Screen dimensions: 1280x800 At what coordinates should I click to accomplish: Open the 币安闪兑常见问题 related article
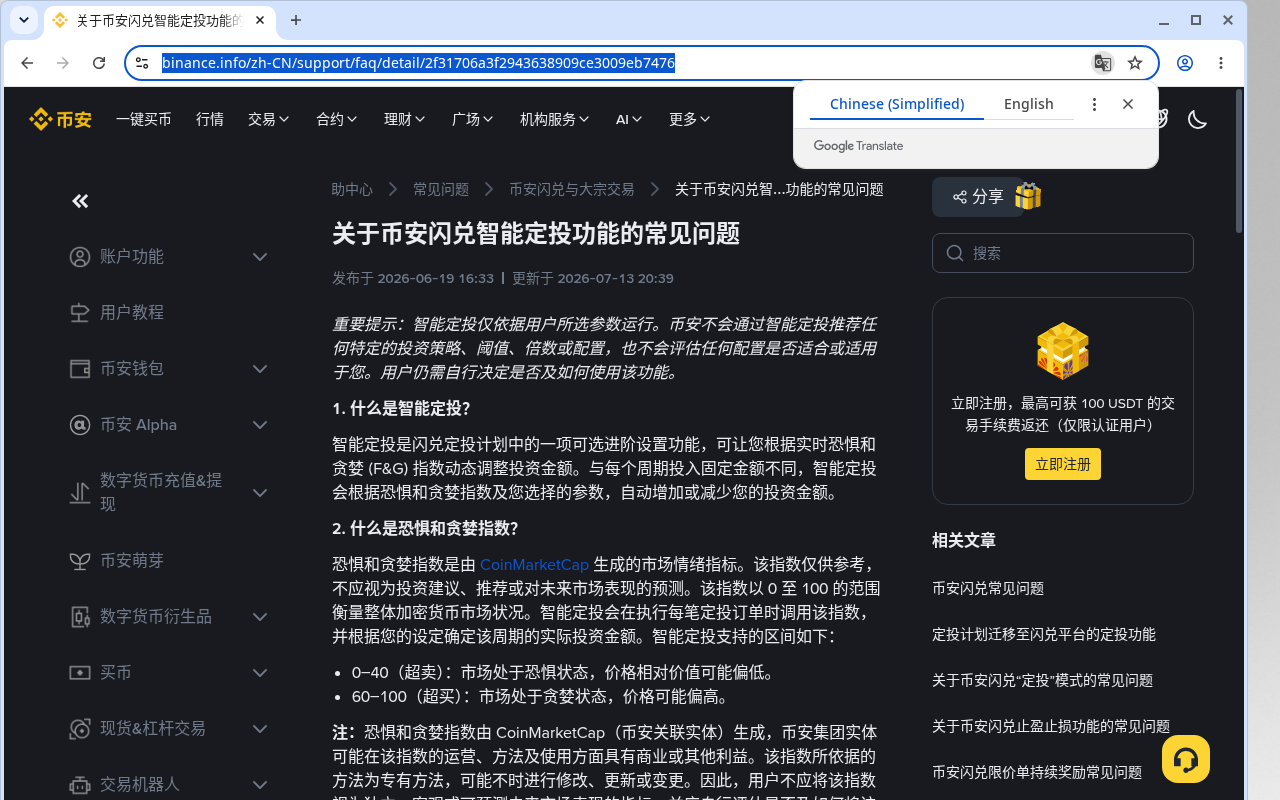tap(988, 588)
